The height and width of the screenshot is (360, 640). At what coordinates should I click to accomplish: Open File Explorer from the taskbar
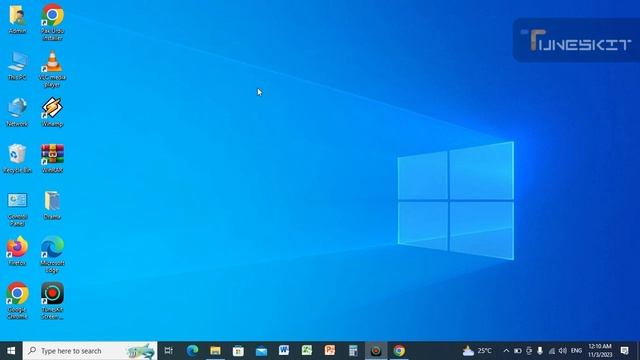click(216, 351)
